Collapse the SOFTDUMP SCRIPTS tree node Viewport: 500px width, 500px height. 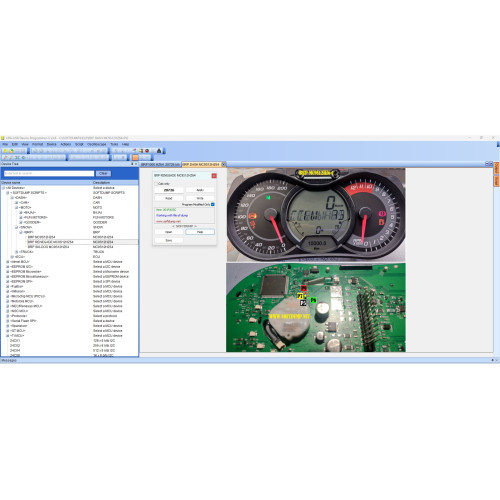pyautogui.click(x=8, y=193)
